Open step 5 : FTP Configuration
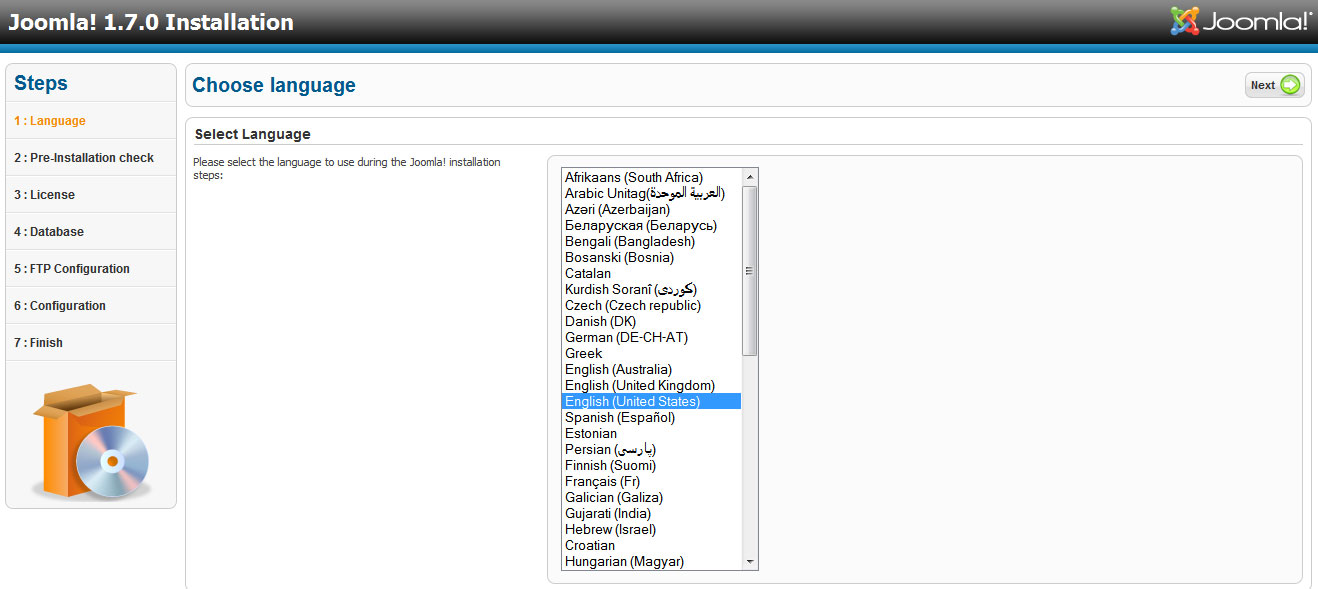 tap(91, 269)
